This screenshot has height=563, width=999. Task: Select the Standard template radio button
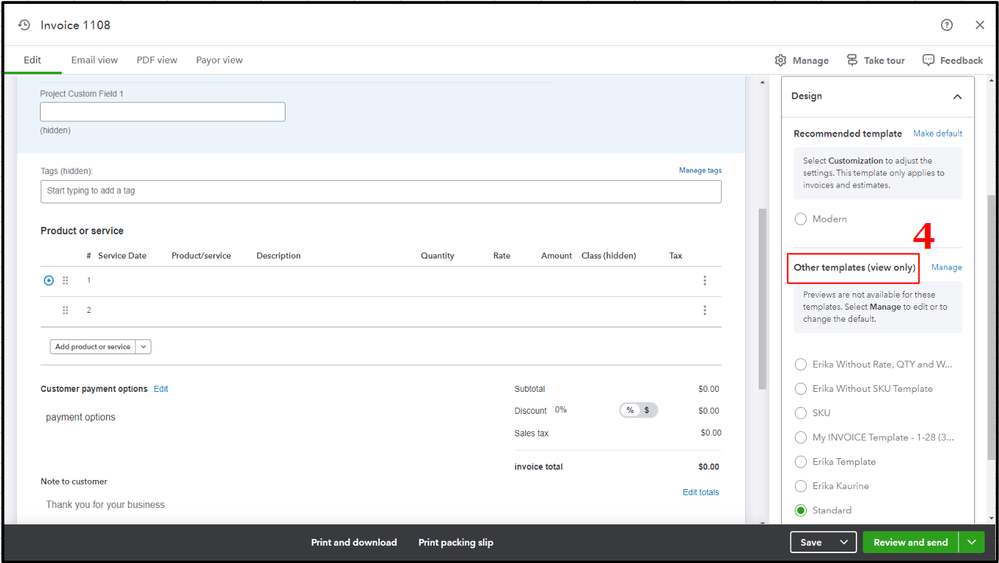801,510
